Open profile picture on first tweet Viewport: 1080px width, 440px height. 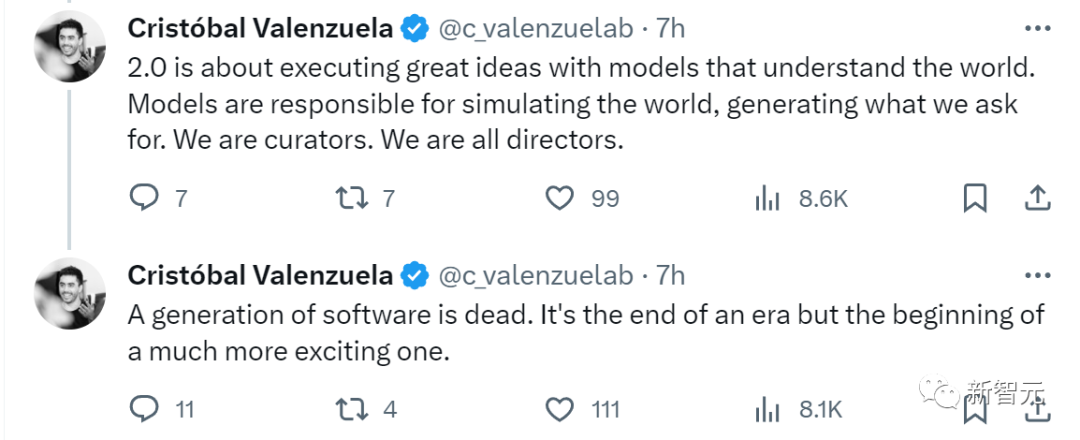pyautogui.click(x=69, y=50)
